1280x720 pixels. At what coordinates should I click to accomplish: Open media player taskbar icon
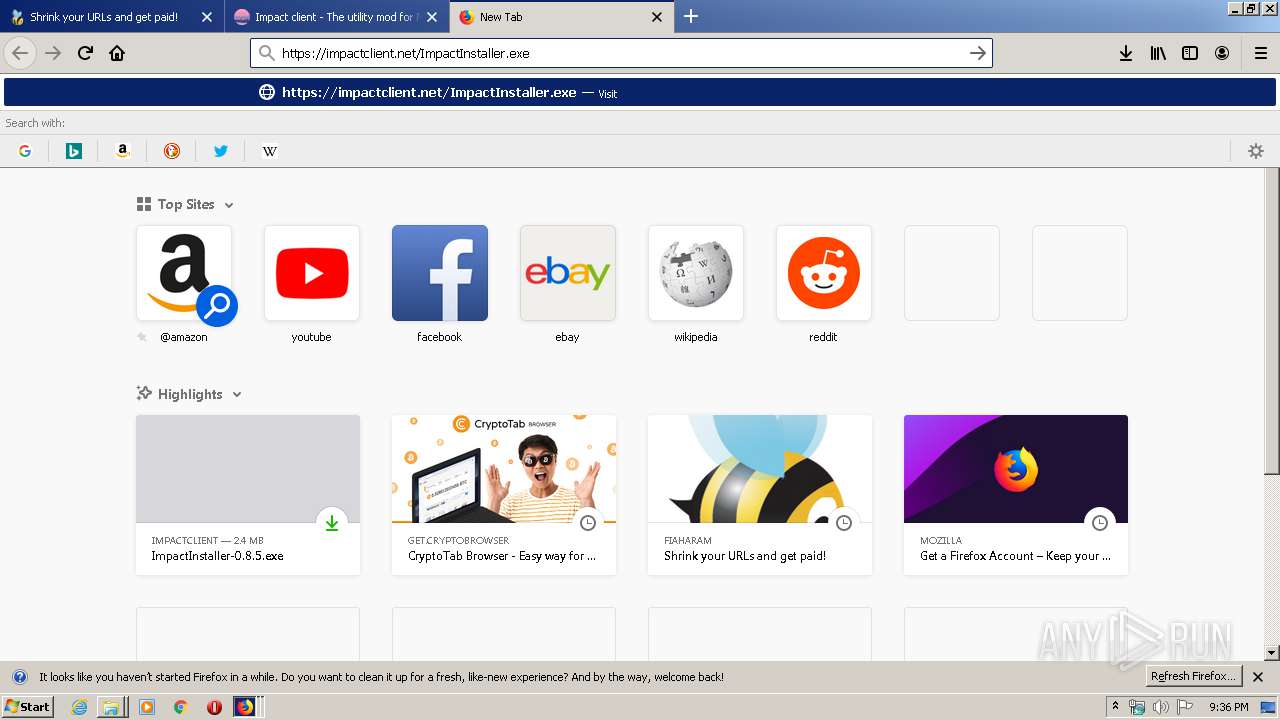147,707
